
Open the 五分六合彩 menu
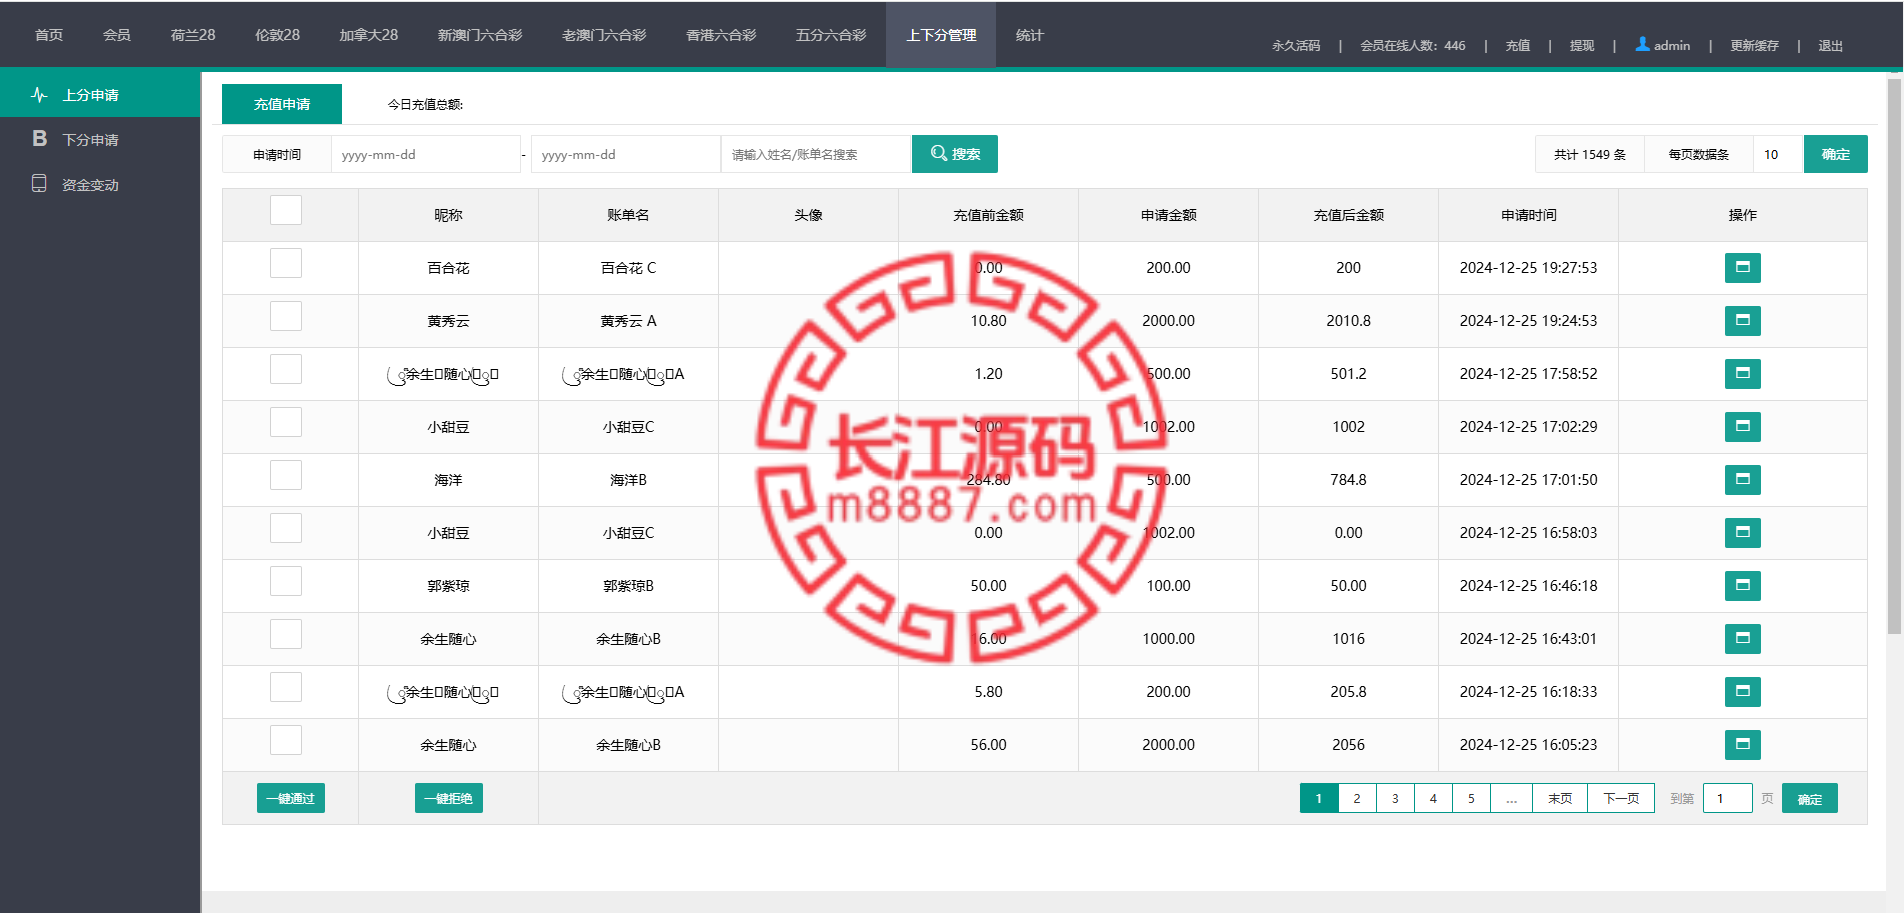(x=831, y=35)
